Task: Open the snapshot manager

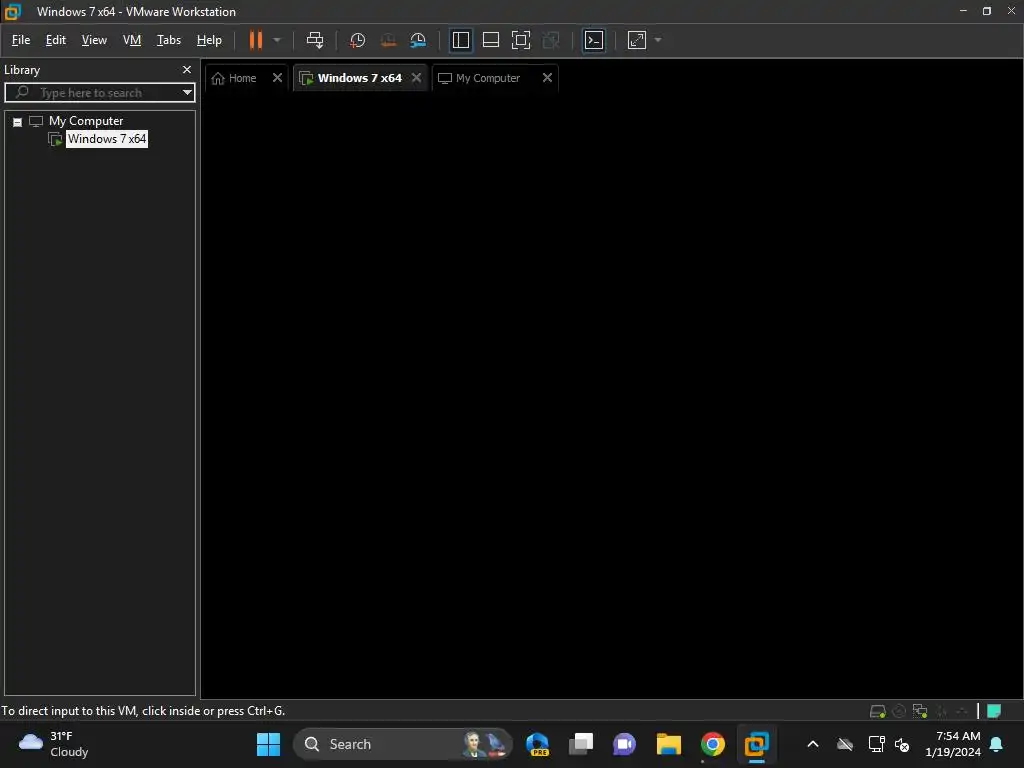Action: click(x=418, y=40)
